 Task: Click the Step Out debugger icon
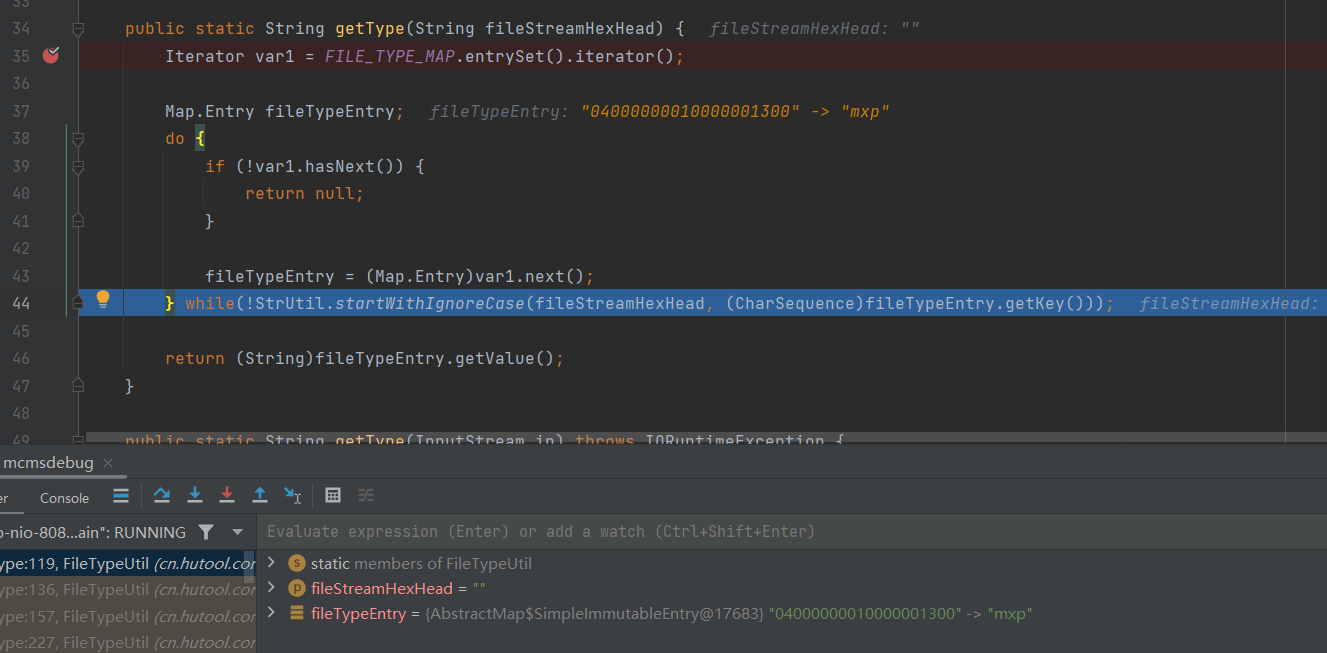[x=260, y=495]
